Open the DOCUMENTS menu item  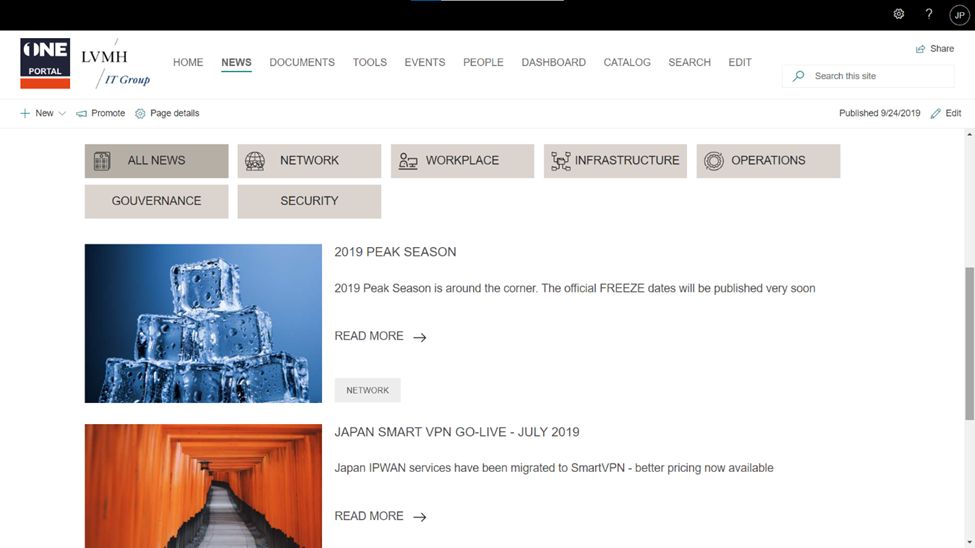[x=302, y=62]
